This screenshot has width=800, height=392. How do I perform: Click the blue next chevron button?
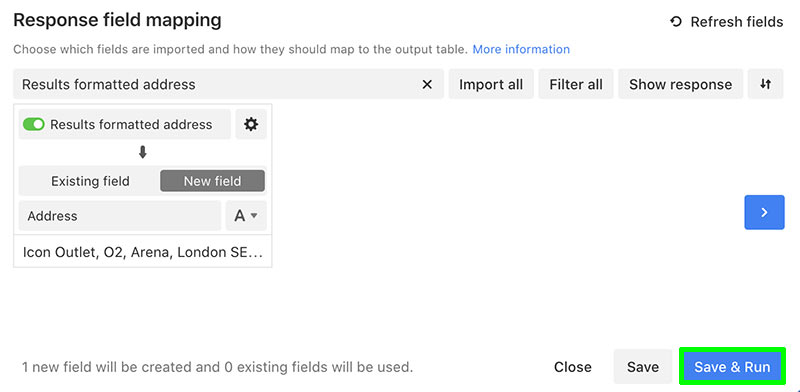[764, 212]
